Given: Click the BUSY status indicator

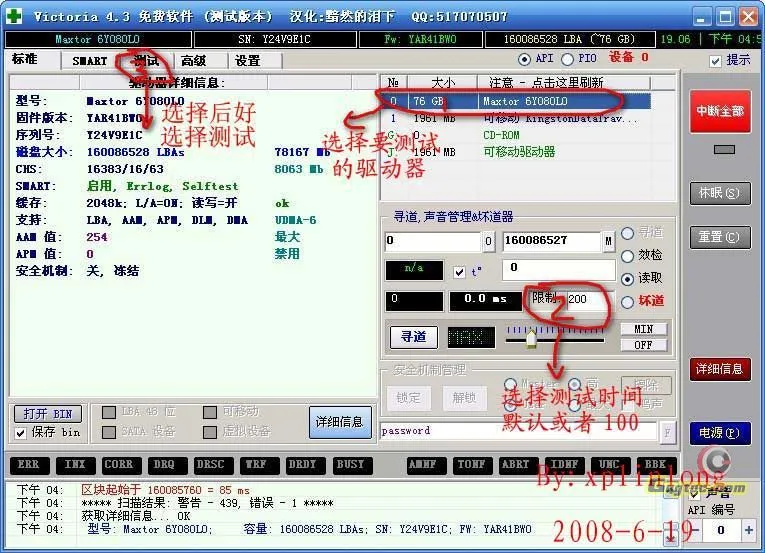Looking at the screenshot, I should 351,465.
